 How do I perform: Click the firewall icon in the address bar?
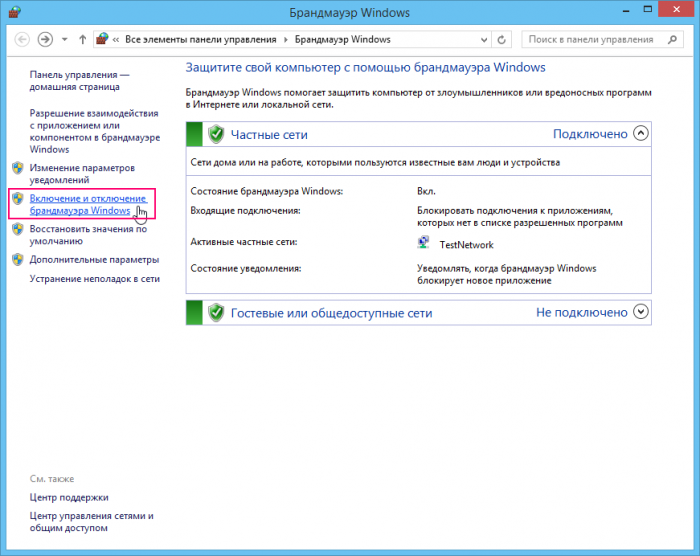pyautogui.click(x=102, y=39)
